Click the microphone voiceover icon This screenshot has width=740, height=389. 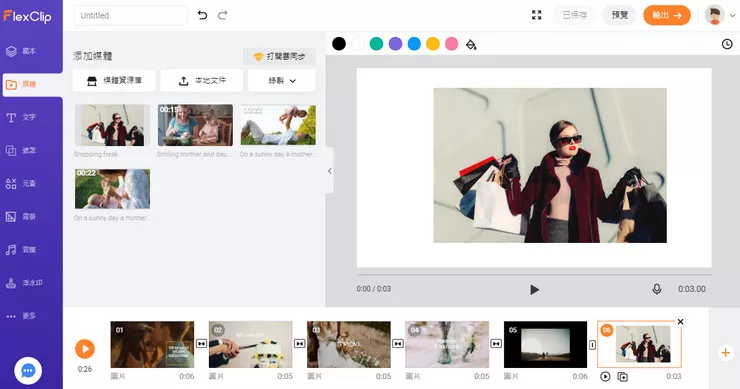tap(656, 289)
